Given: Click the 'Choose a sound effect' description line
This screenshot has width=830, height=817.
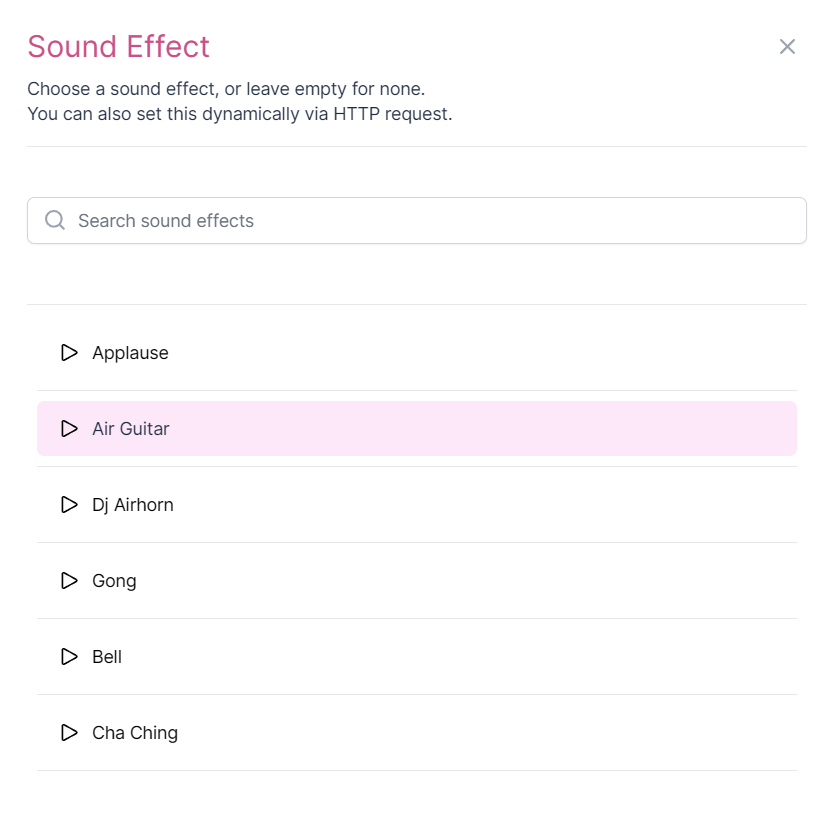Looking at the screenshot, I should [x=225, y=89].
